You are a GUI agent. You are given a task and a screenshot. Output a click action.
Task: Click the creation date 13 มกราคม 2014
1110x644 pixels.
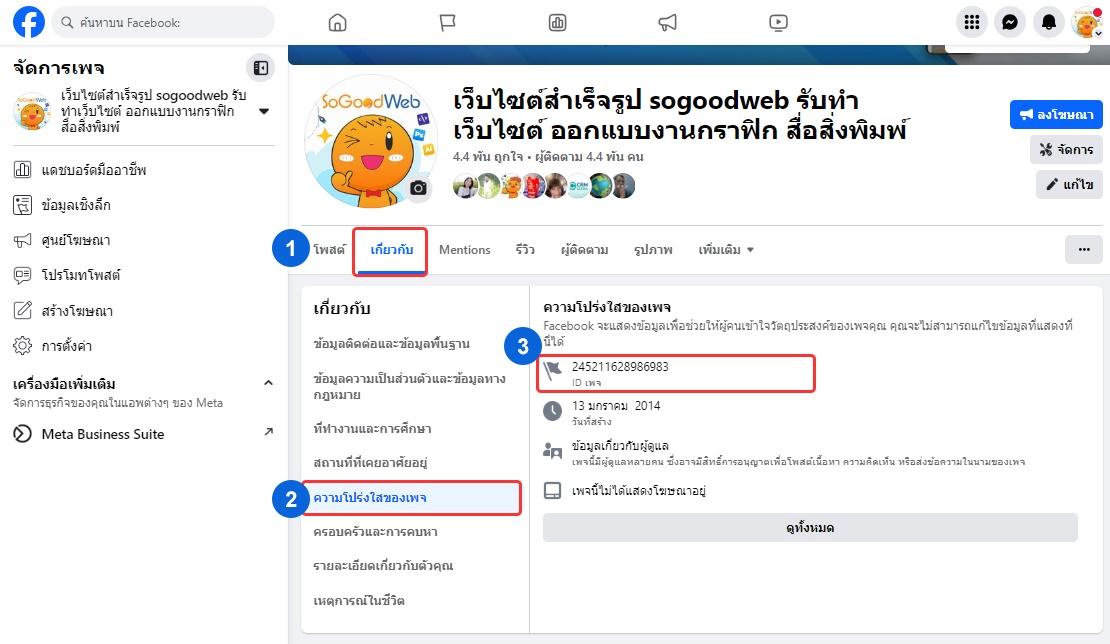(x=616, y=406)
